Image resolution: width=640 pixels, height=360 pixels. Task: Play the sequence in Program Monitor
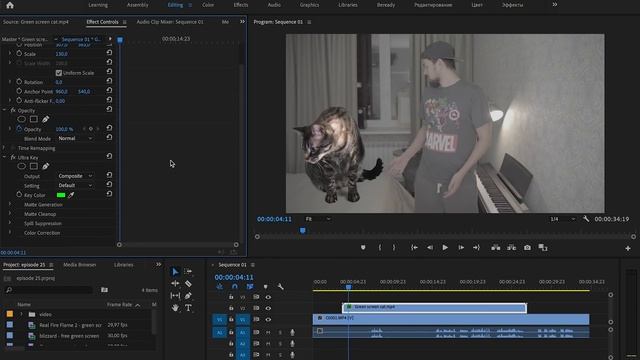pyautogui.click(x=445, y=247)
